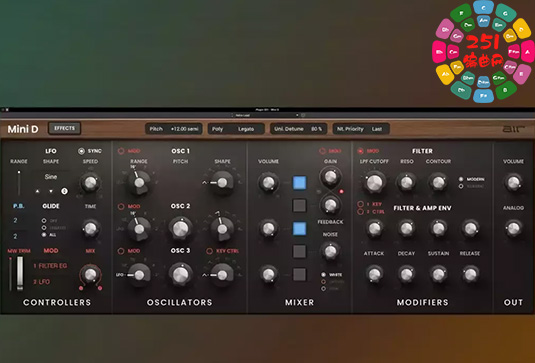Open Mod source 2 LFO

click(42, 282)
